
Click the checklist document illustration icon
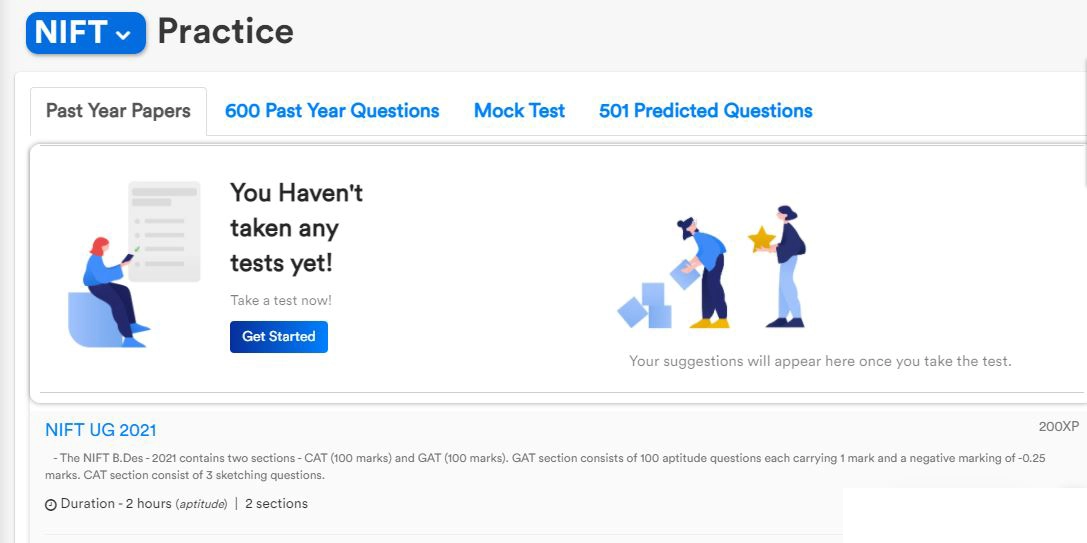(x=164, y=230)
